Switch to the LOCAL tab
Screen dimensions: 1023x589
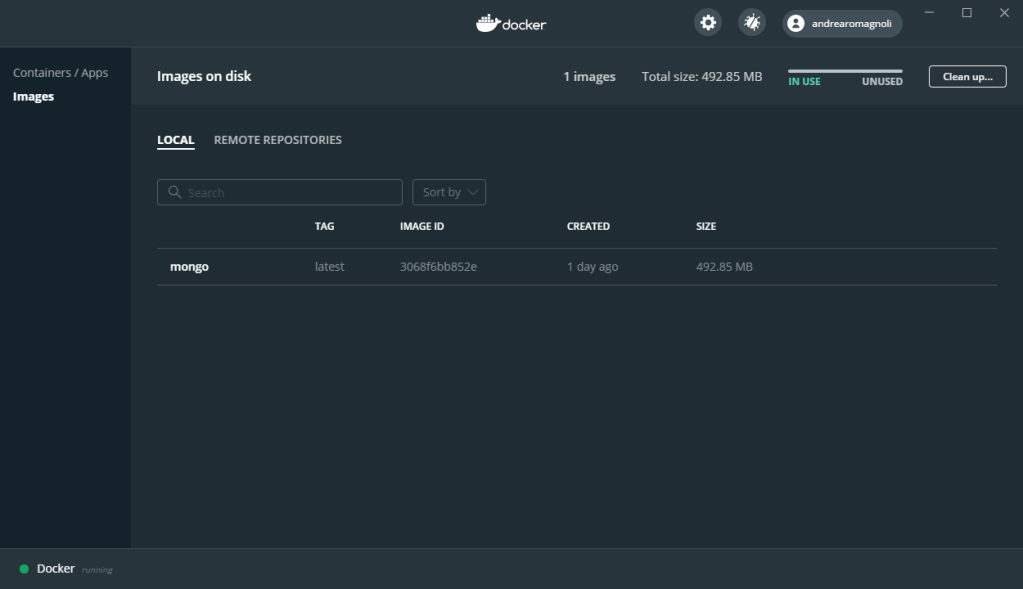tap(176, 140)
